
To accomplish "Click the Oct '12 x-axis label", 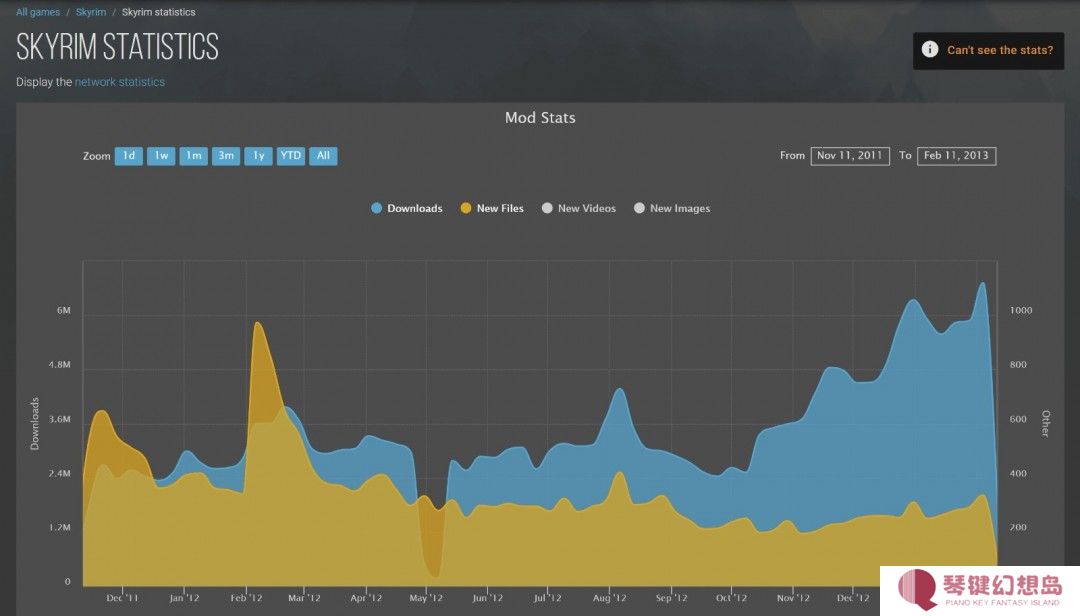I will (731, 598).
